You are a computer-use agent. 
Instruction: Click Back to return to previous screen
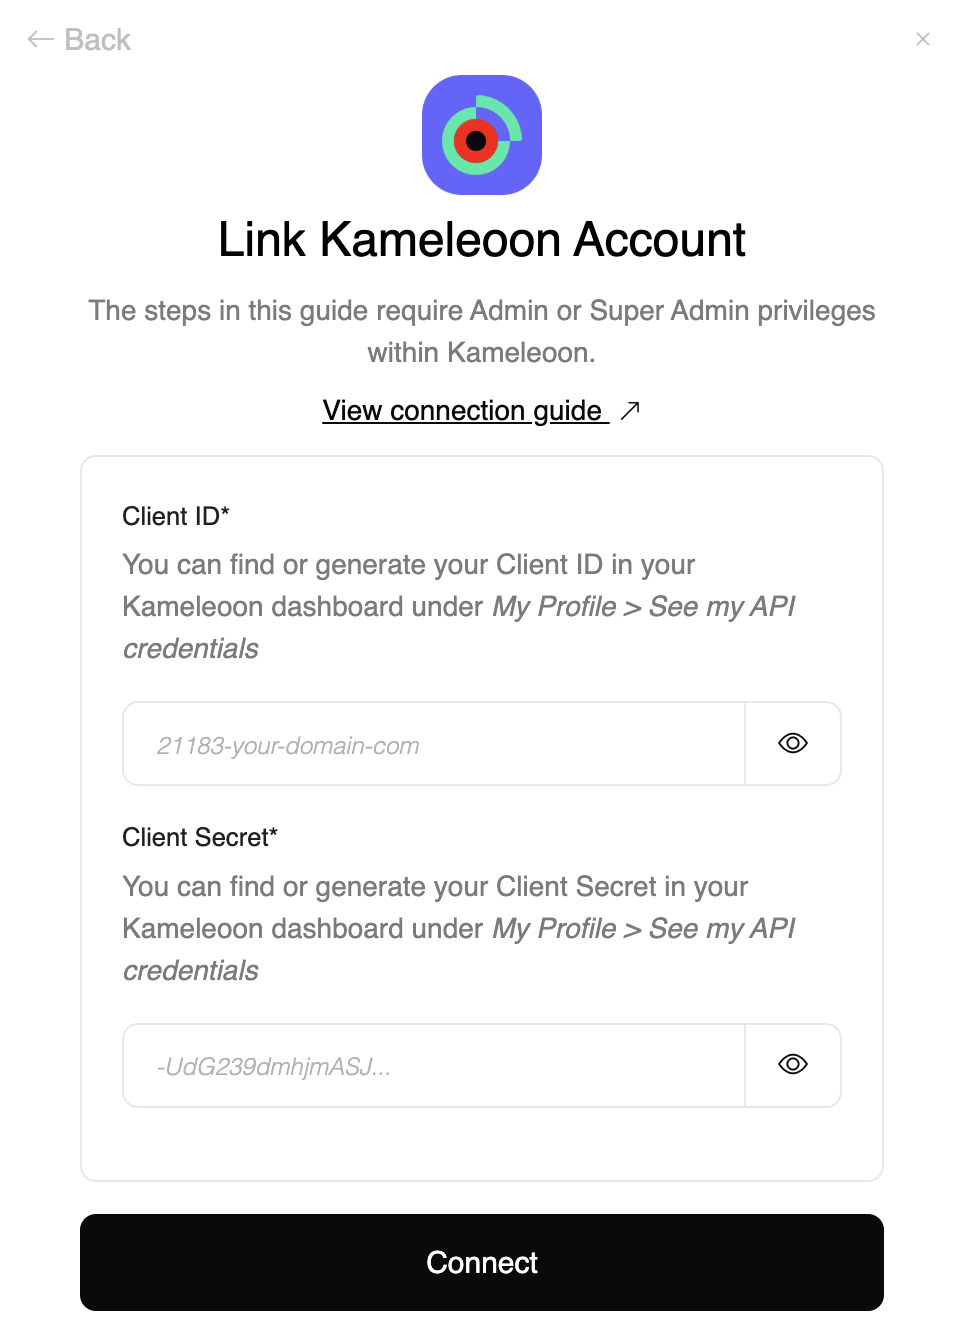pyautogui.click(x=78, y=39)
